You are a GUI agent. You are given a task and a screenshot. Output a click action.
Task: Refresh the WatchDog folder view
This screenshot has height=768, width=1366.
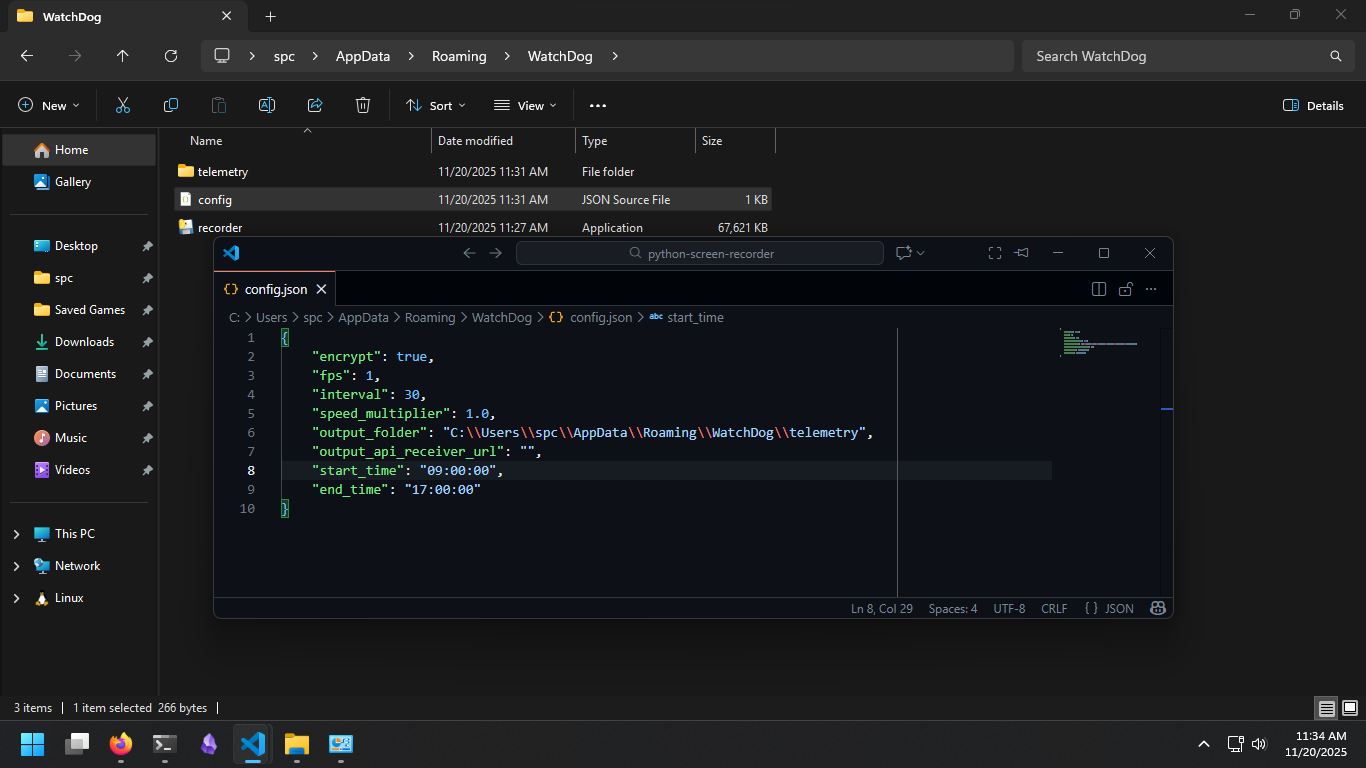coord(170,56)
